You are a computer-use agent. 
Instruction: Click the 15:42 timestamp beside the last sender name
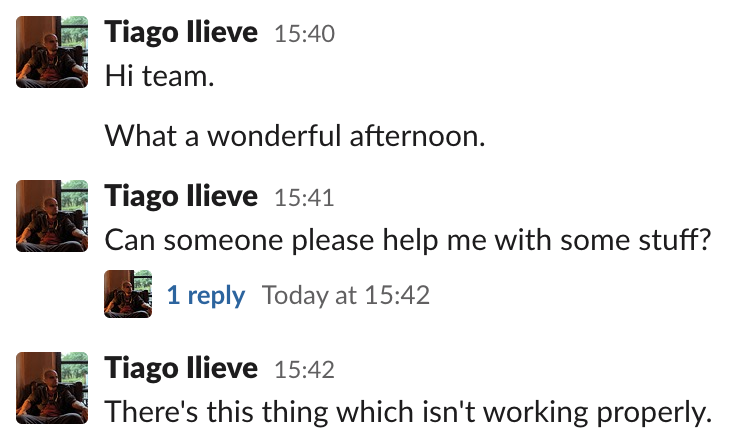(304, 370)
